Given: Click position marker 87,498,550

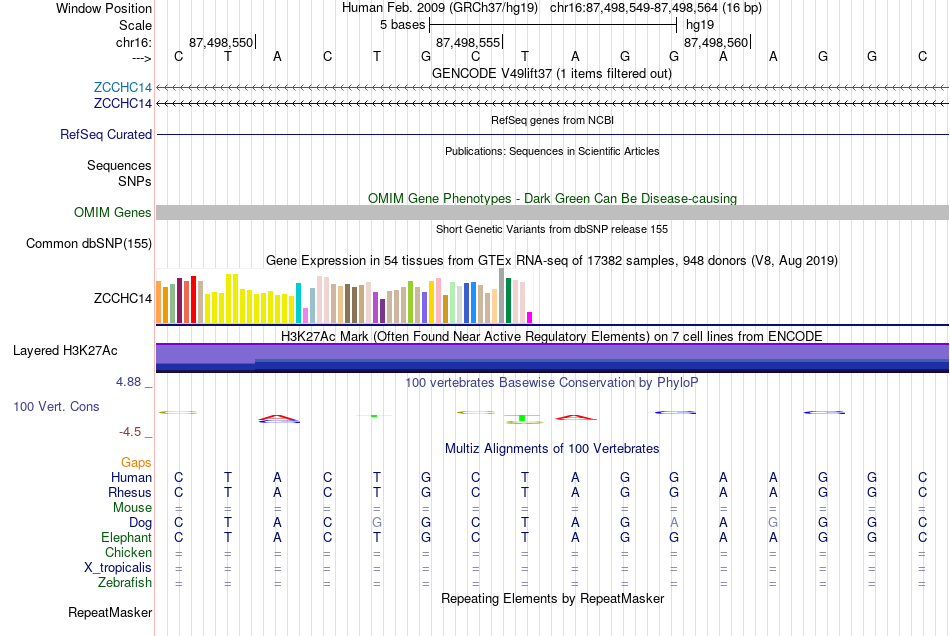Looking at the screenshot, I should (x=221, y=42).
